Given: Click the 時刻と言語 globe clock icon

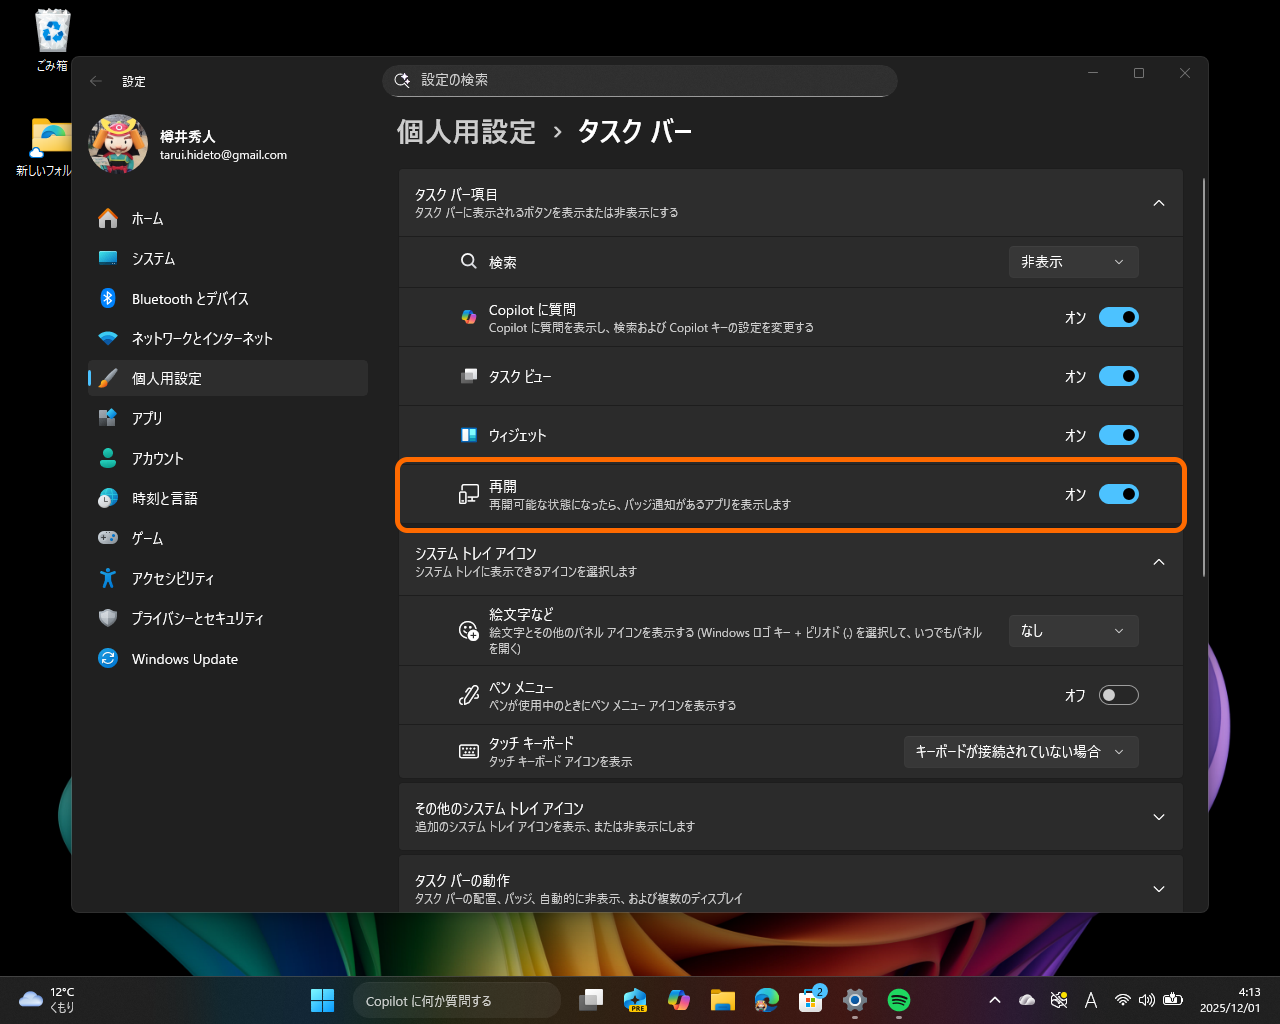Looking at the screenshot, I should 108,498.
